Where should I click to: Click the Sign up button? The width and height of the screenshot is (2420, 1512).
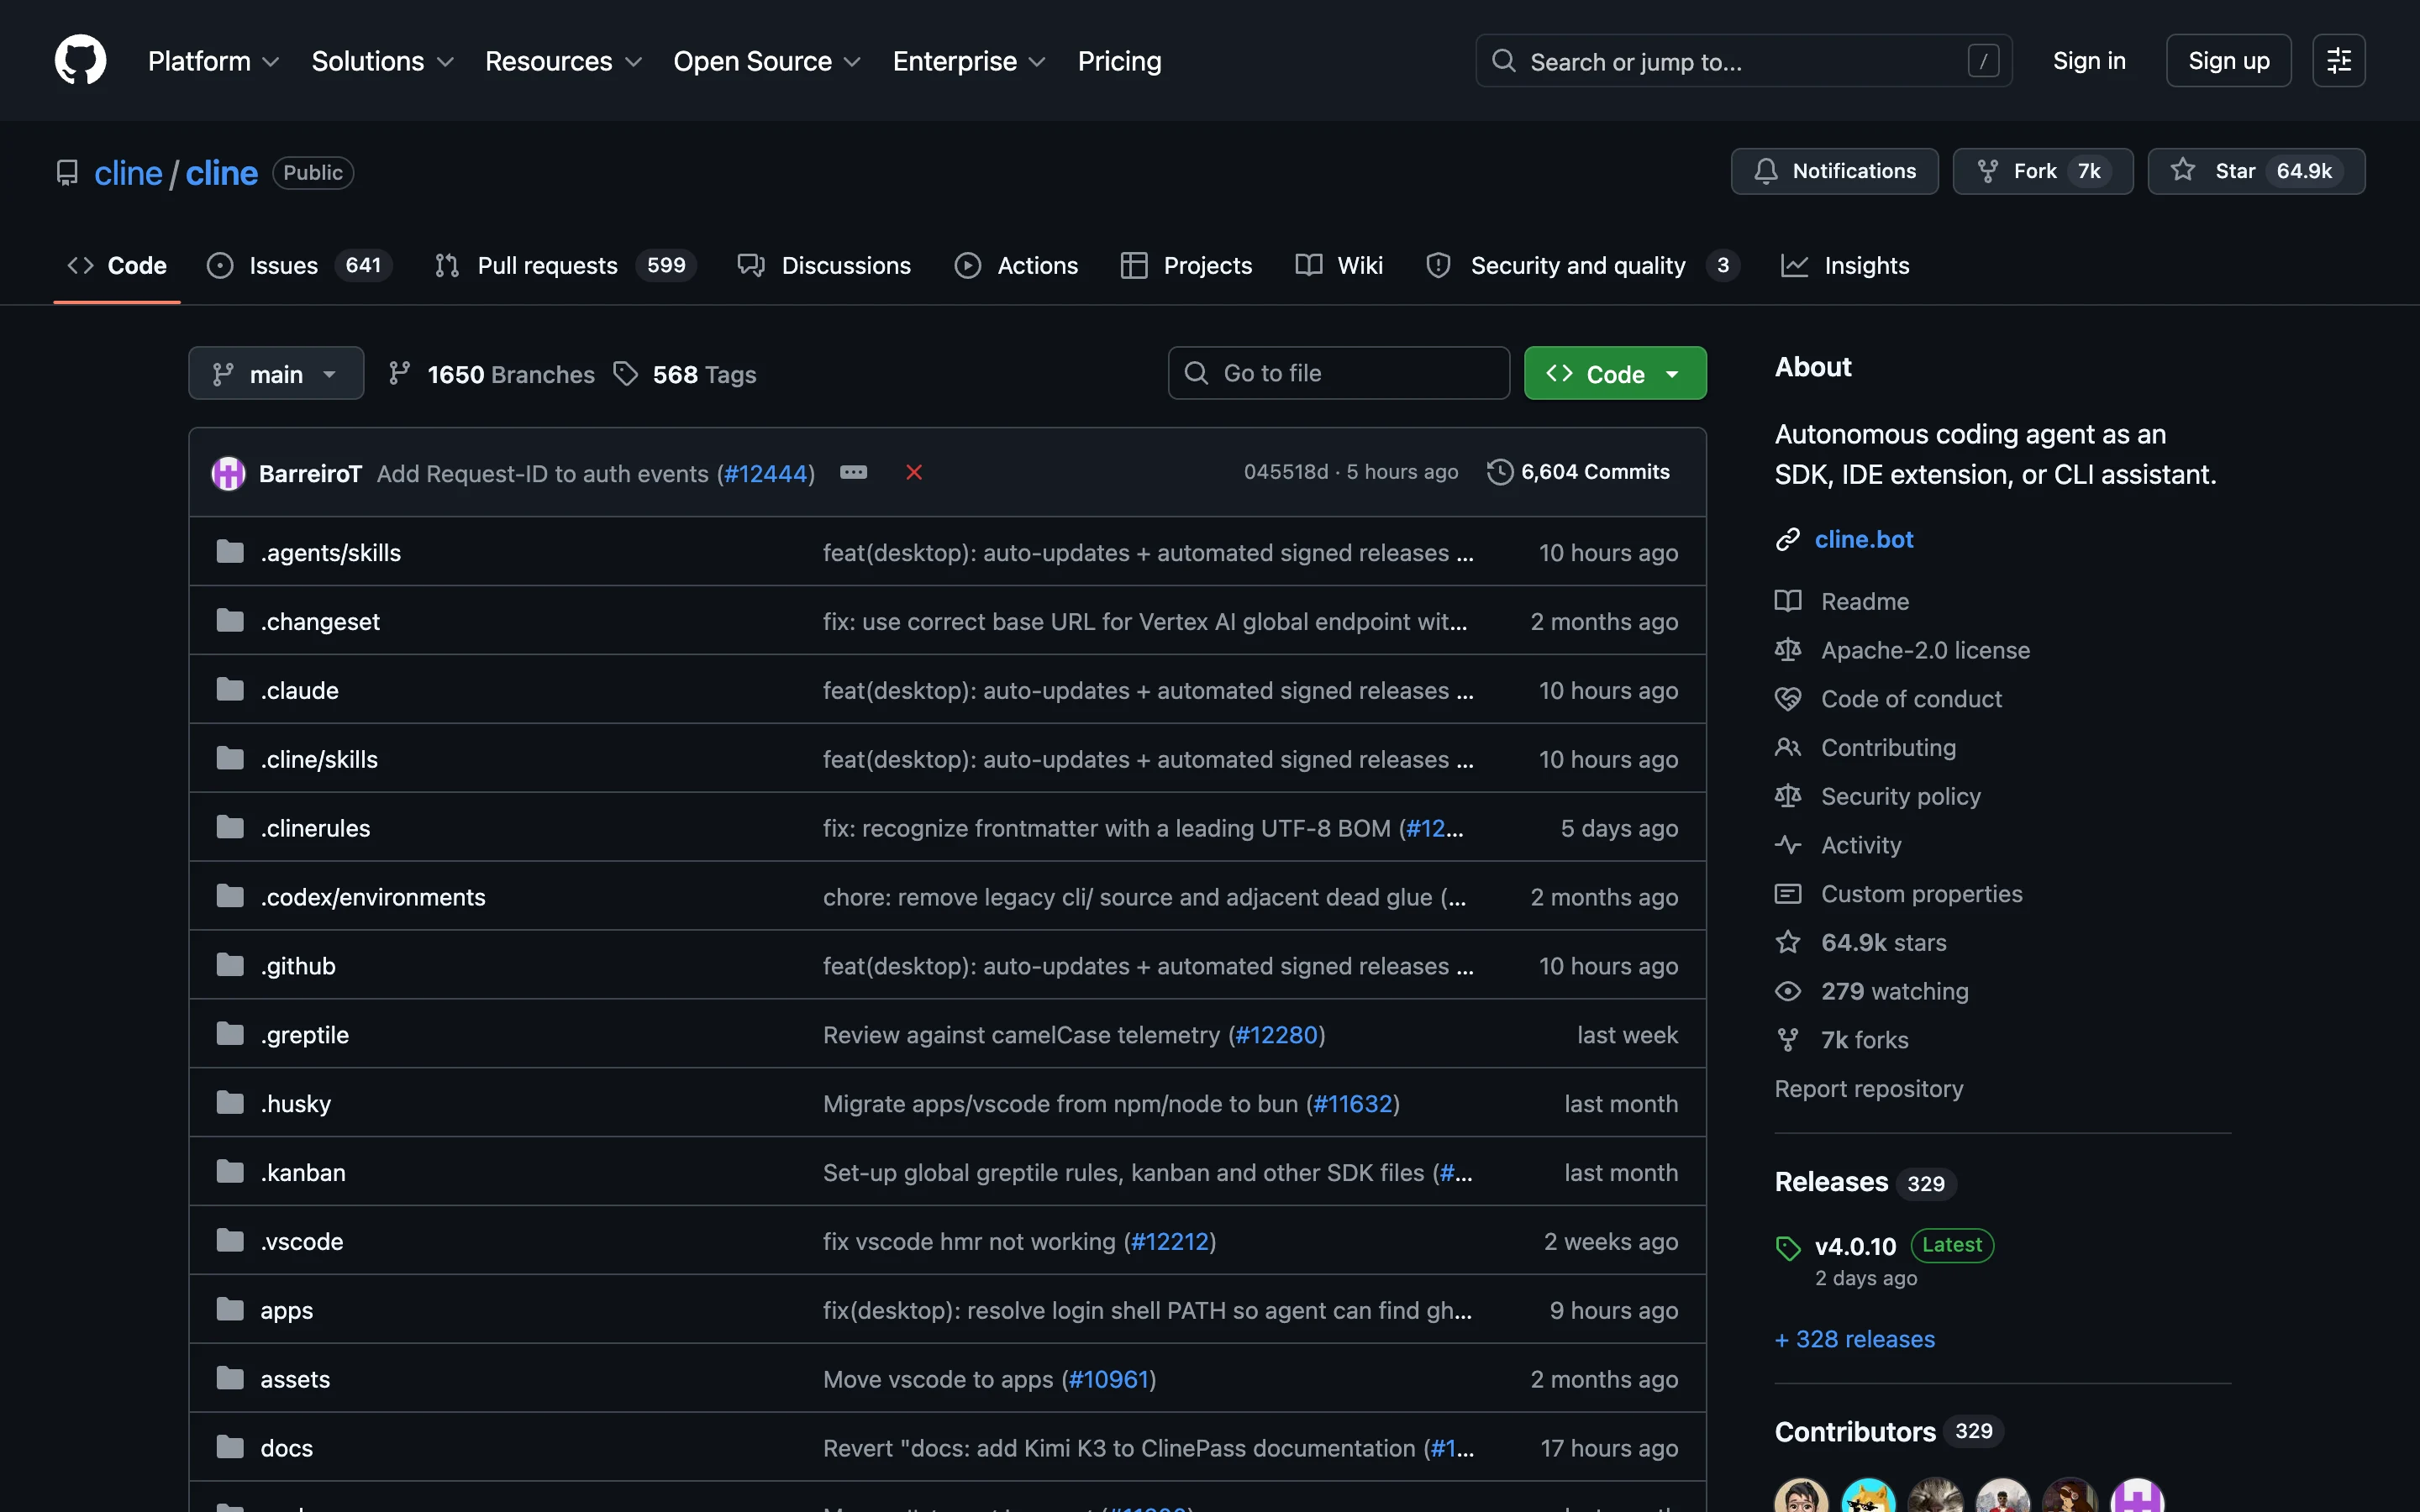click(2228, 61)
